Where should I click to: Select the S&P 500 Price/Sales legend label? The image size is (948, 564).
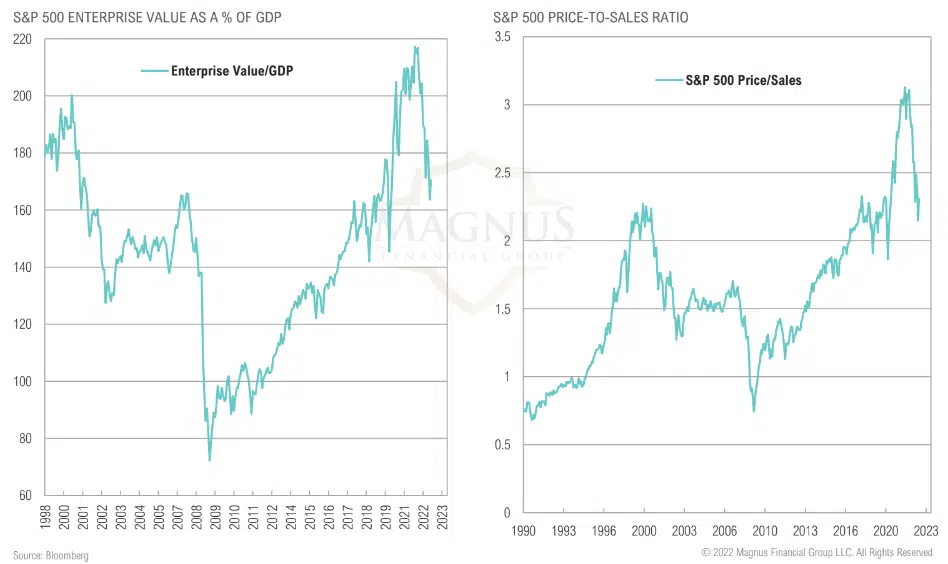tap(742, 80)
